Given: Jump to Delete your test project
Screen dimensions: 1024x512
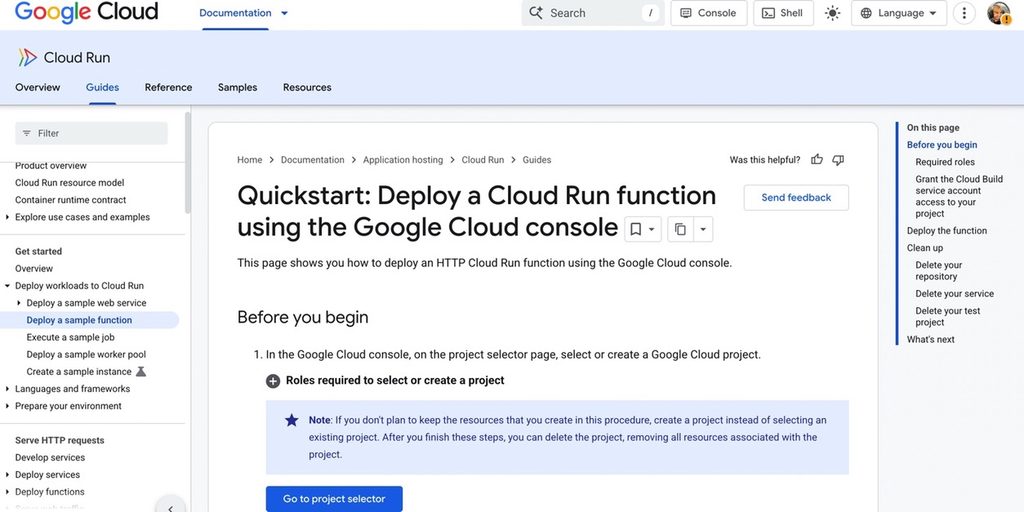Looking at the screenshot, I should pos(948,317).
